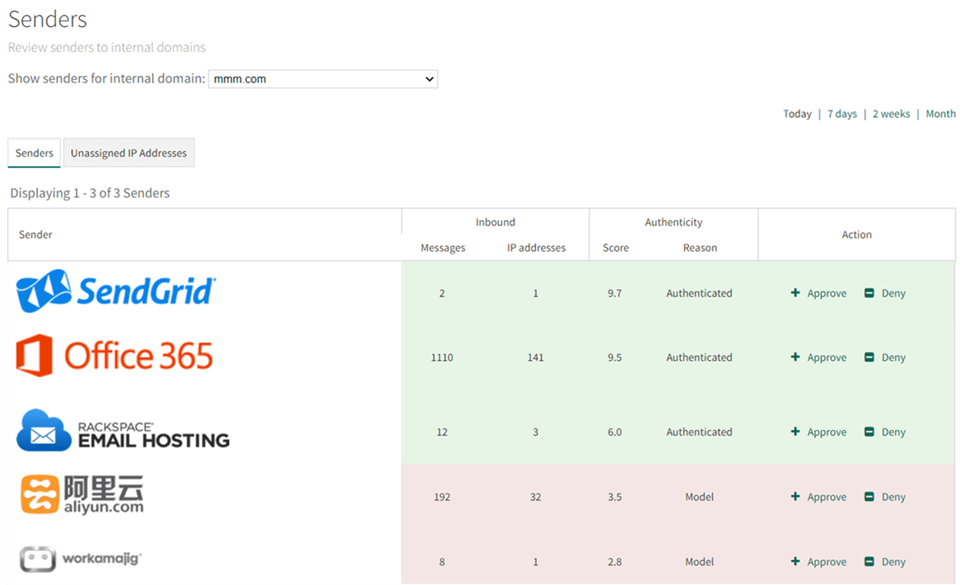Approve the Office 365 sender
Screen dimensions: 960x585
(x=819, y=357)
